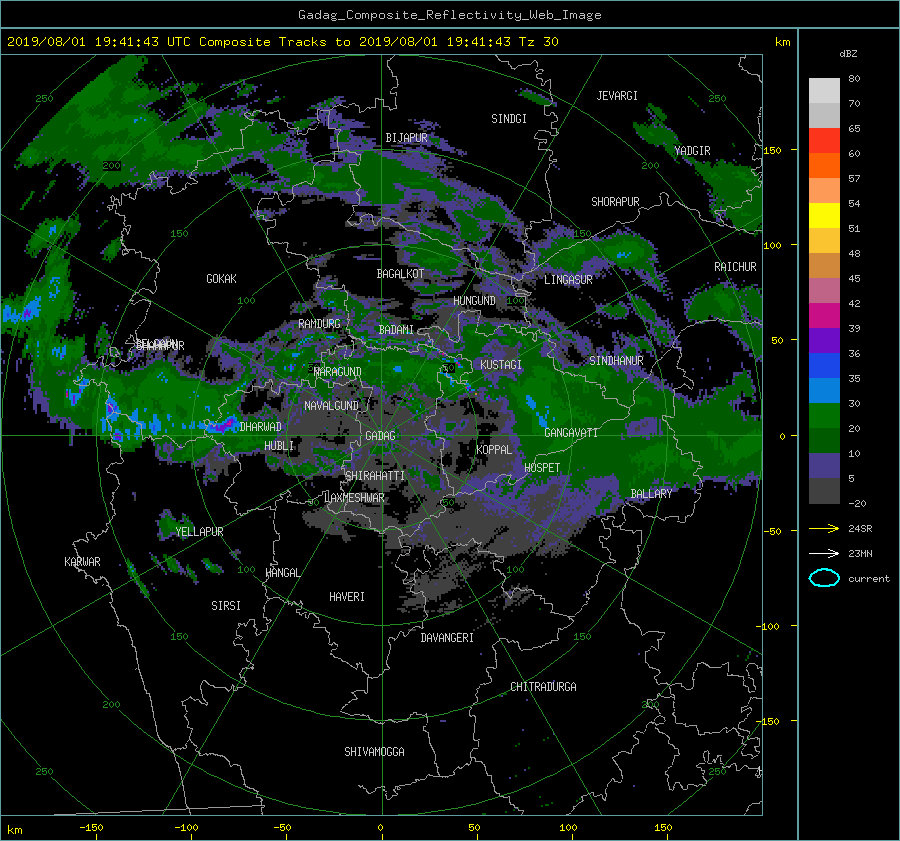900x841 pixels.
Task: Click the 'CHITRADURGA' city label
Action: pyautogui.click(x=543, y=687)
